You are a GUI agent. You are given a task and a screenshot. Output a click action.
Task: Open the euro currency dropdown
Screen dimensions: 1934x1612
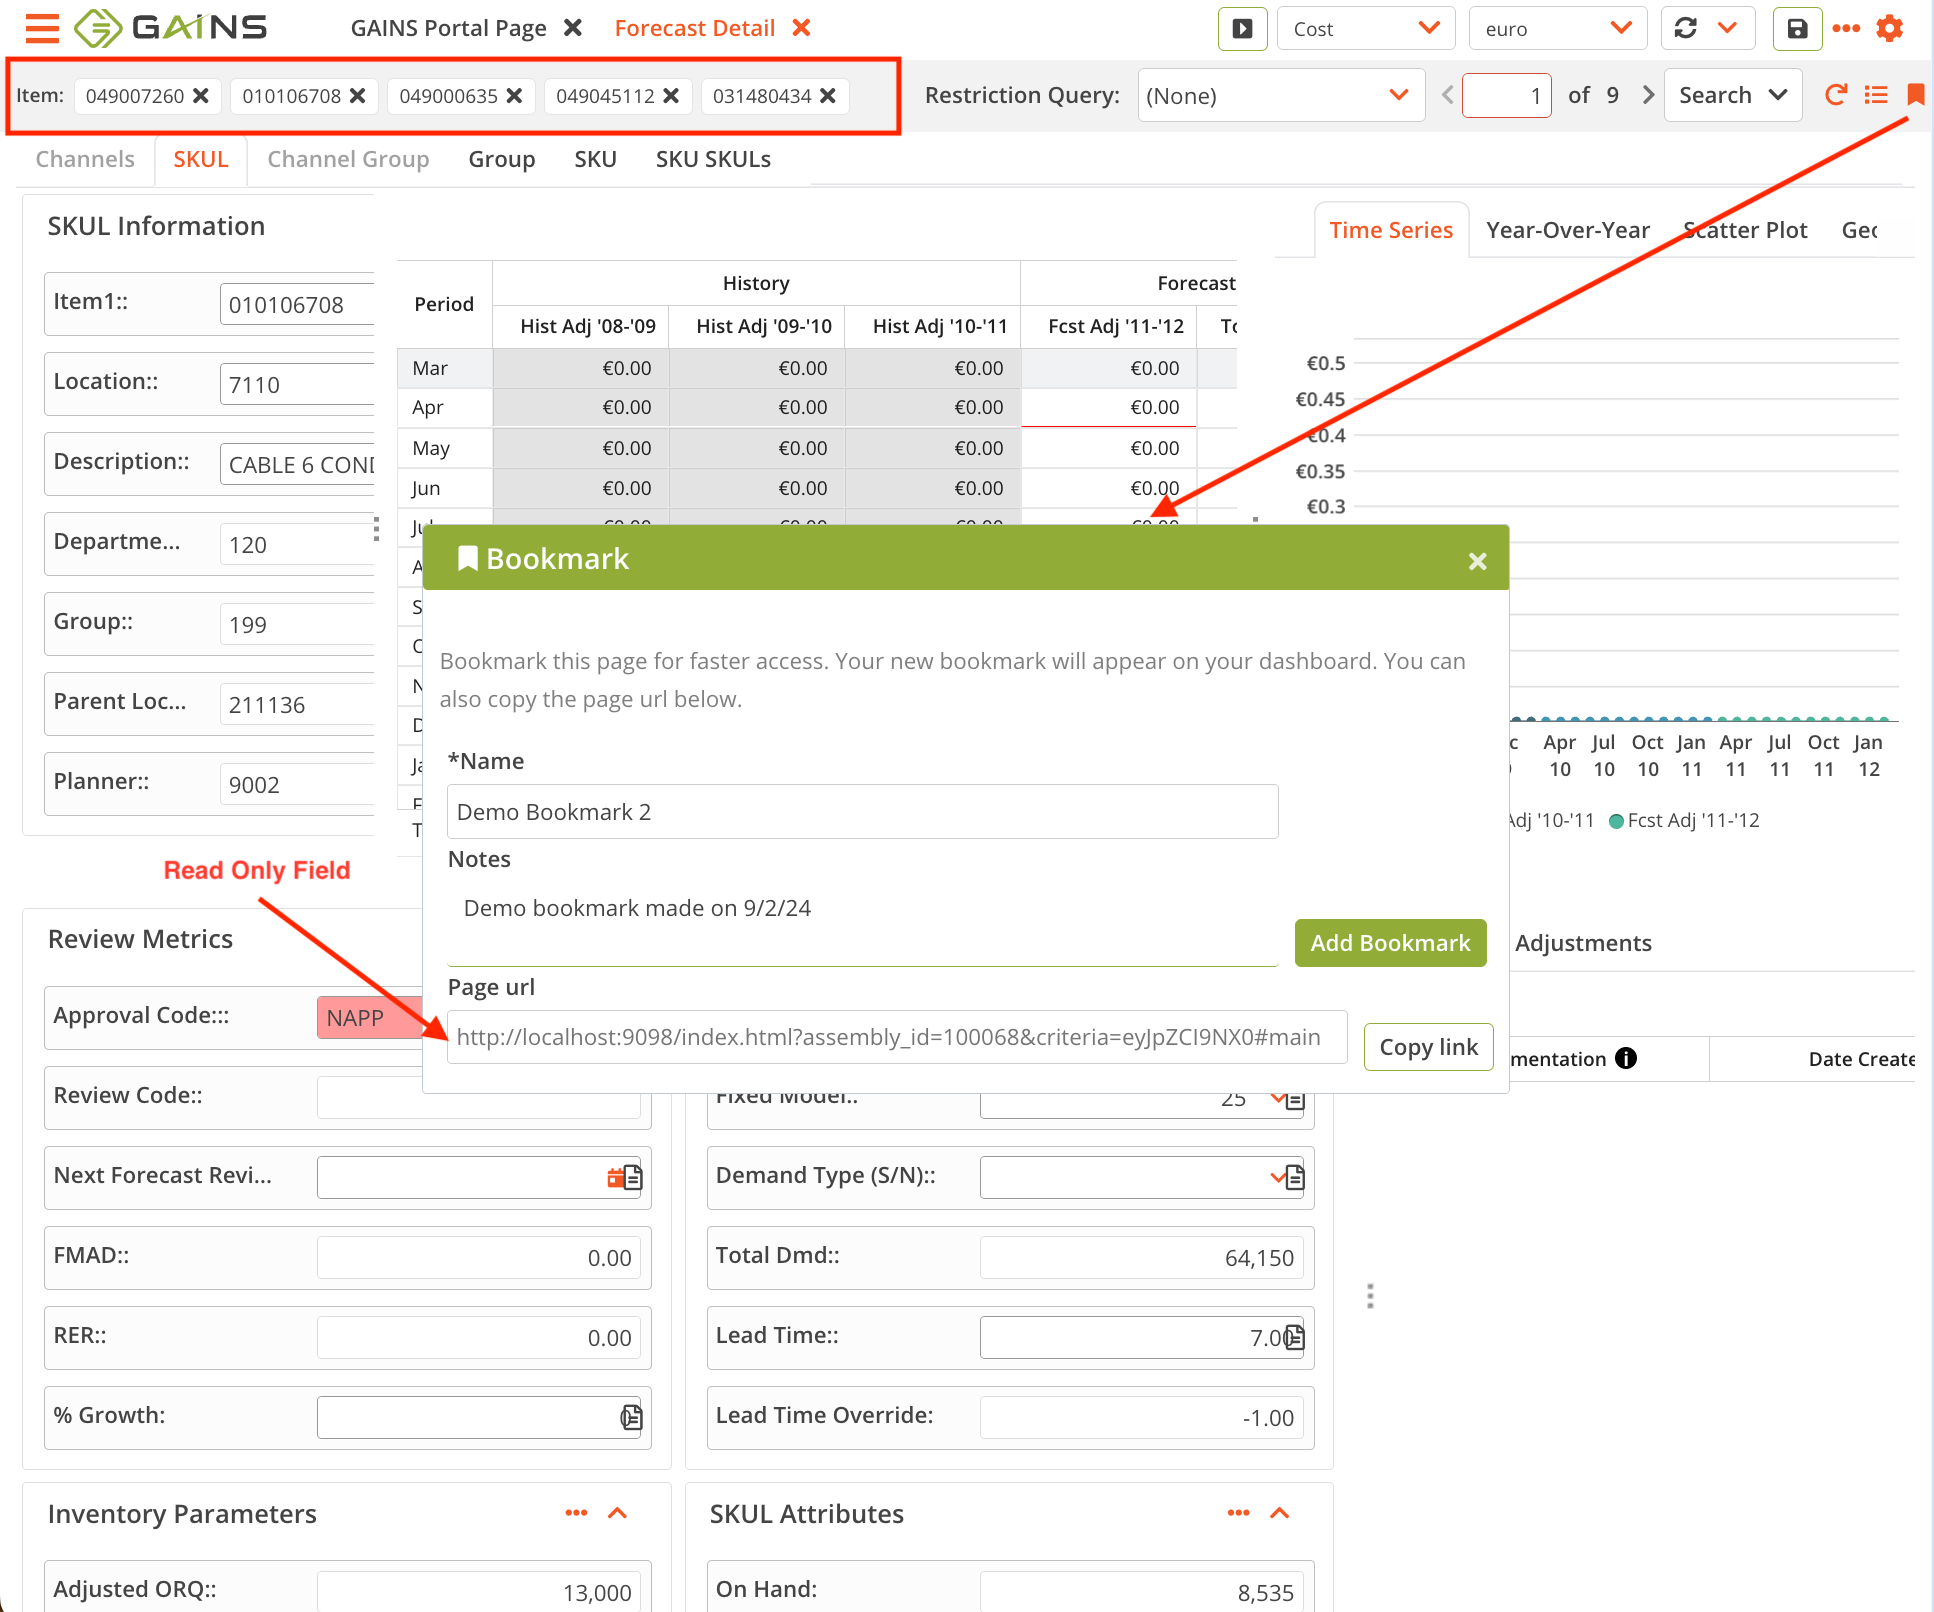[x=1557, y=28]
